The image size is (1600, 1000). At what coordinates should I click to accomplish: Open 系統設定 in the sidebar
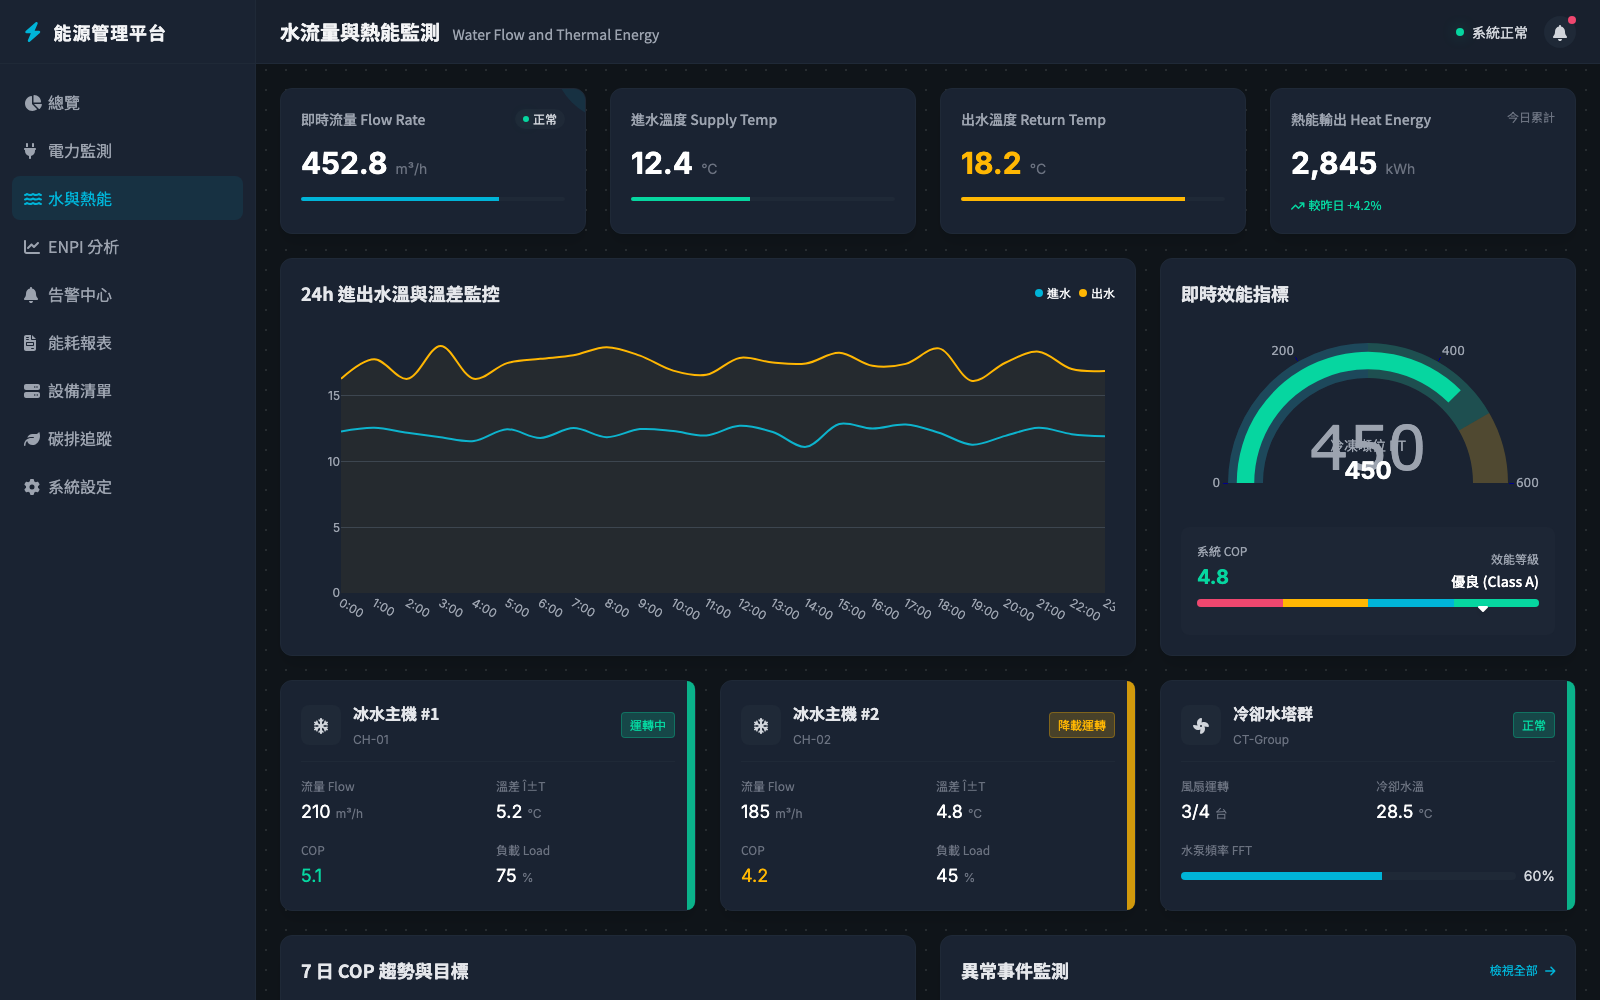point(128,487)
